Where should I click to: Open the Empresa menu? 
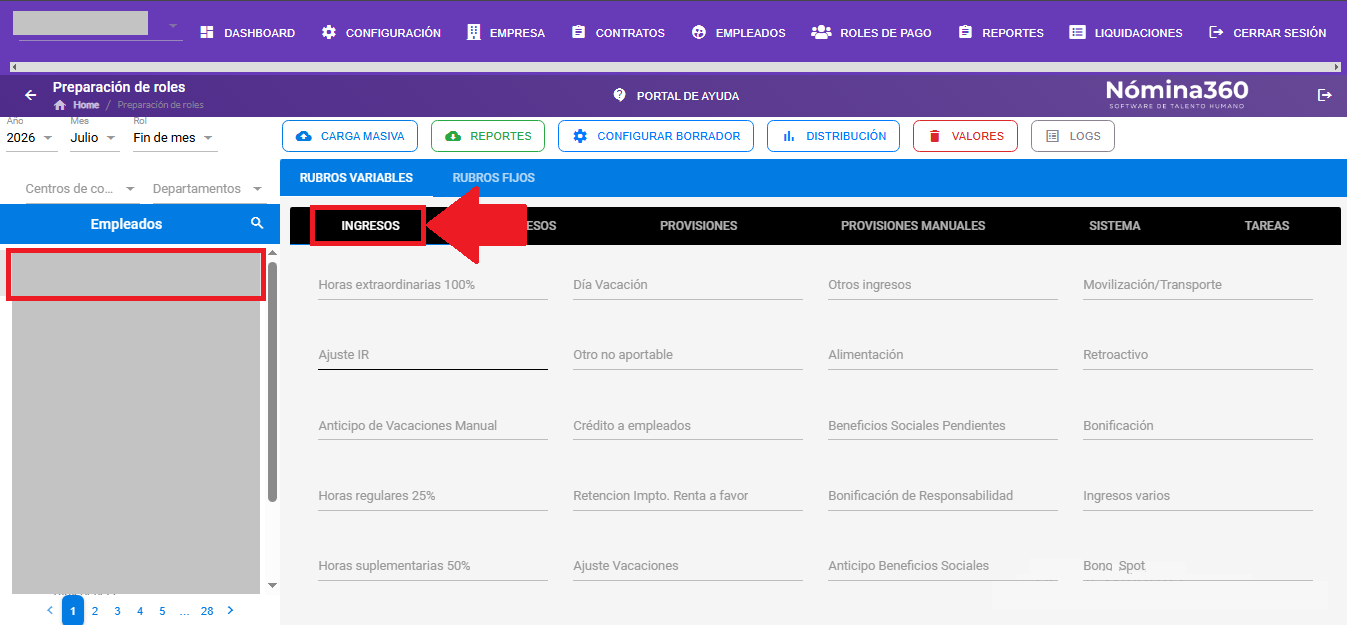[x=506, y=33]
